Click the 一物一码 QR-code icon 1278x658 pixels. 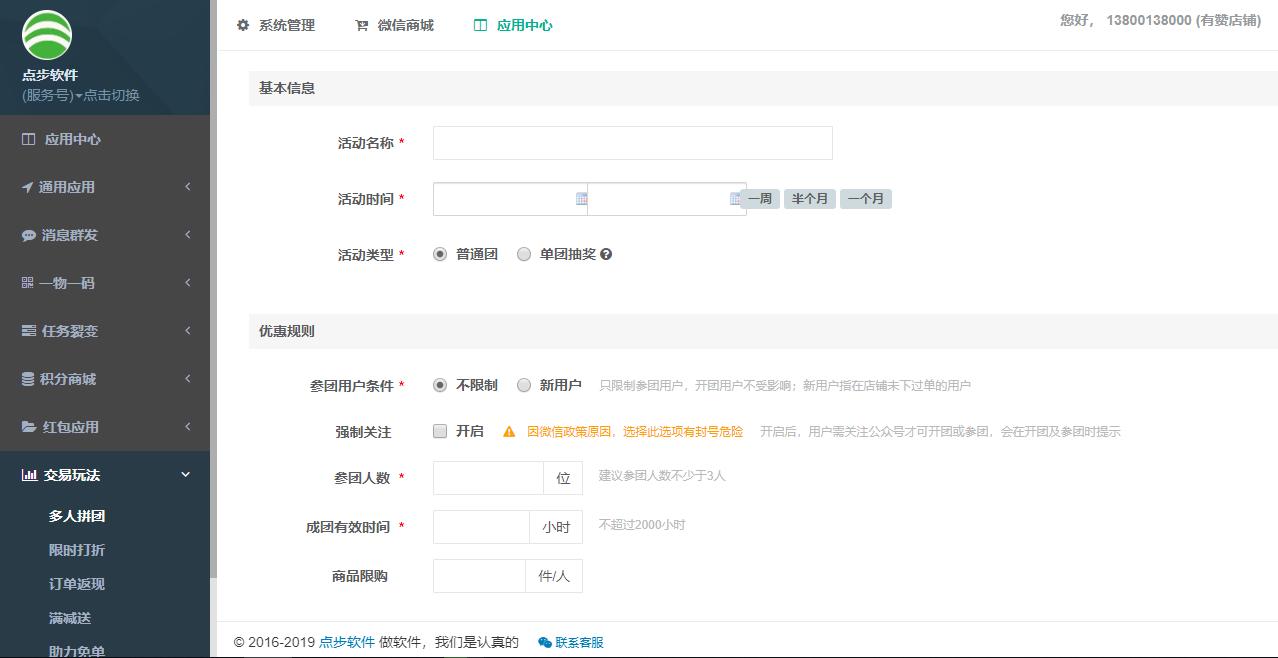(25, 283)
